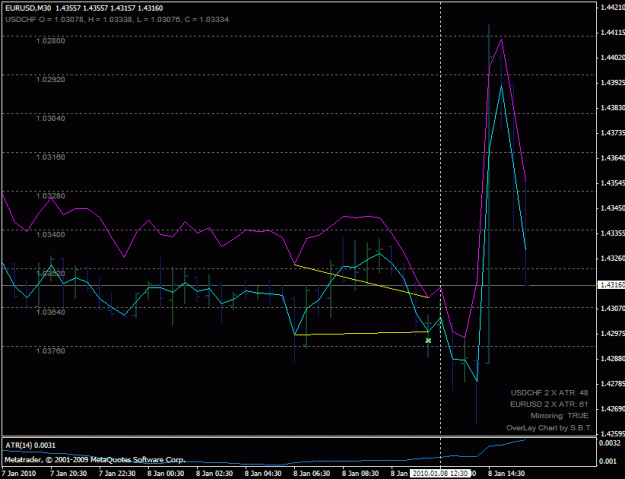Click price scale value 1.42975
625x479 pixels.
613,334
